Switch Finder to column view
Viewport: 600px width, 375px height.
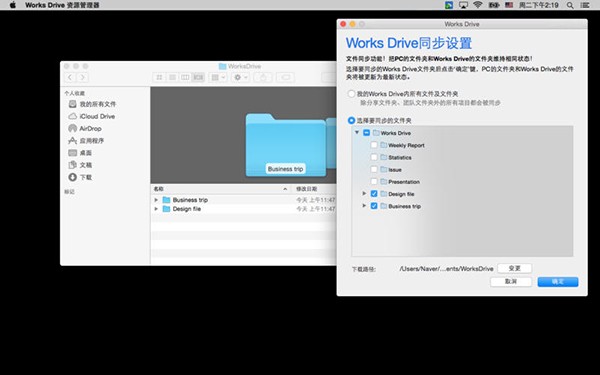[x=185, y=77]
